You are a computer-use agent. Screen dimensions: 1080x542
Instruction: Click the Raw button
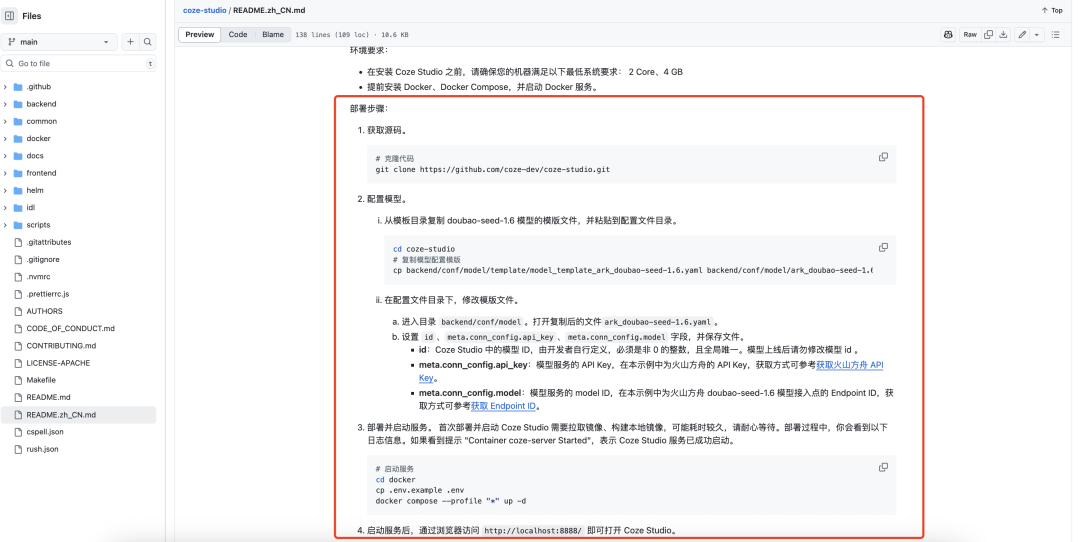tap(970, 34)
